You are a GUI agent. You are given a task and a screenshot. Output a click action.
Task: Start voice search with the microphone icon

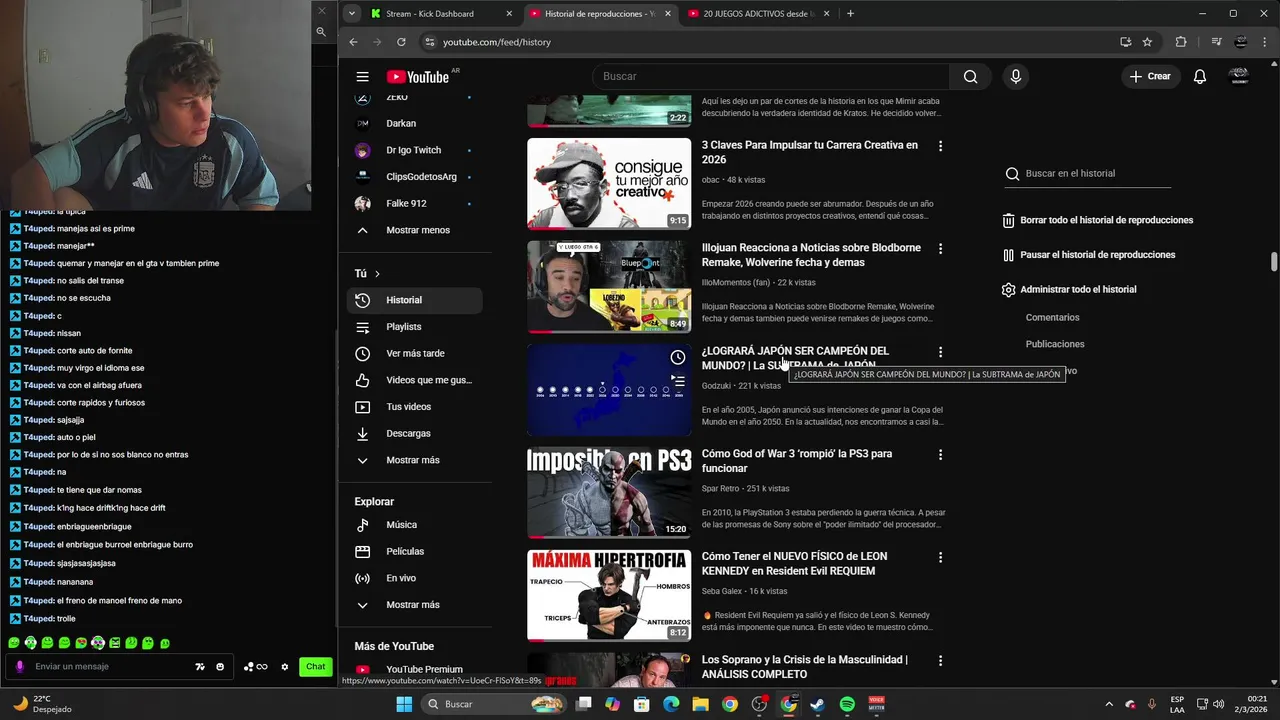click(1015, 77)
